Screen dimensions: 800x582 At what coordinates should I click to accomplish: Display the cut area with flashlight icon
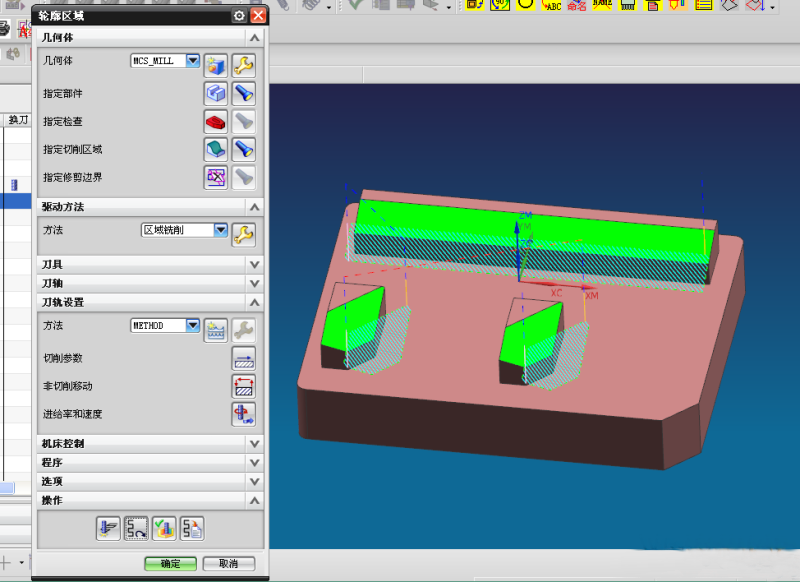tap(243, 150)
